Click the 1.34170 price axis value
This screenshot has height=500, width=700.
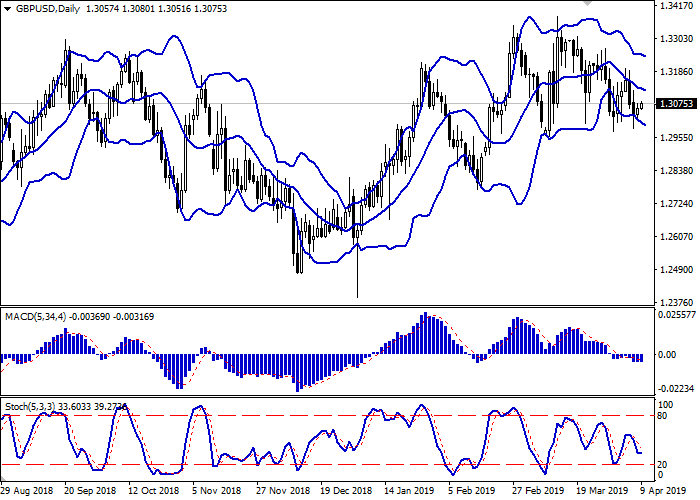click(676, 5)
